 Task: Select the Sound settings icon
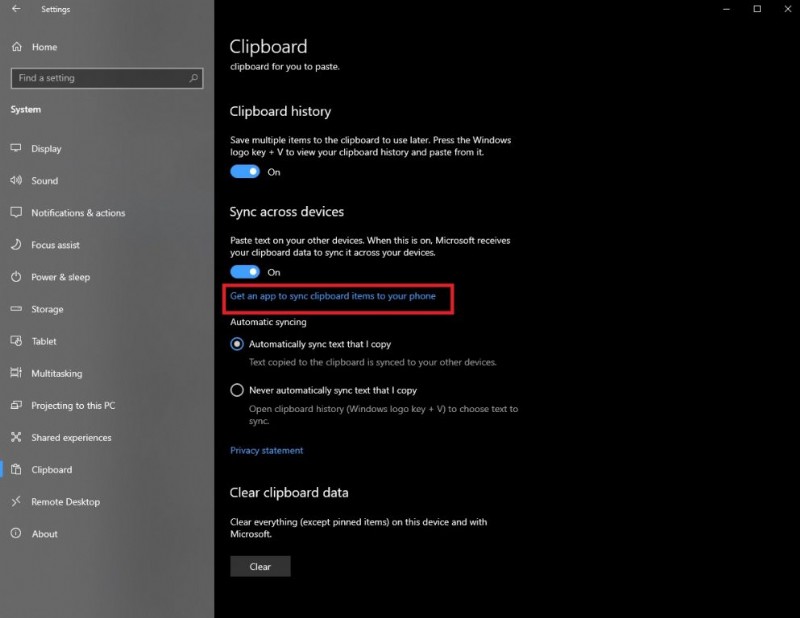(16, 181)
